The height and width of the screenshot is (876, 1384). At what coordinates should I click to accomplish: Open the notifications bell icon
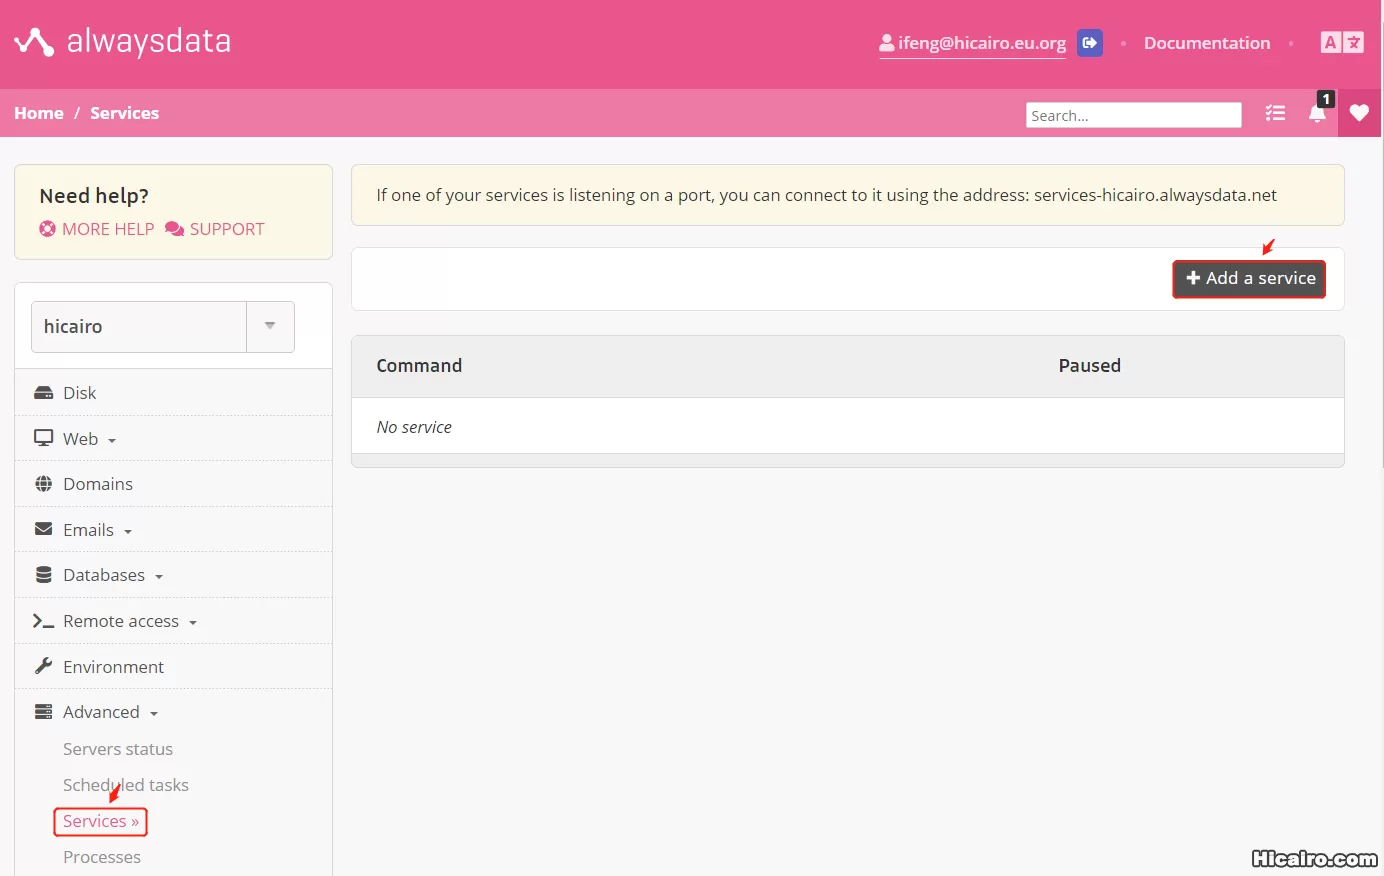(1317, 114)
